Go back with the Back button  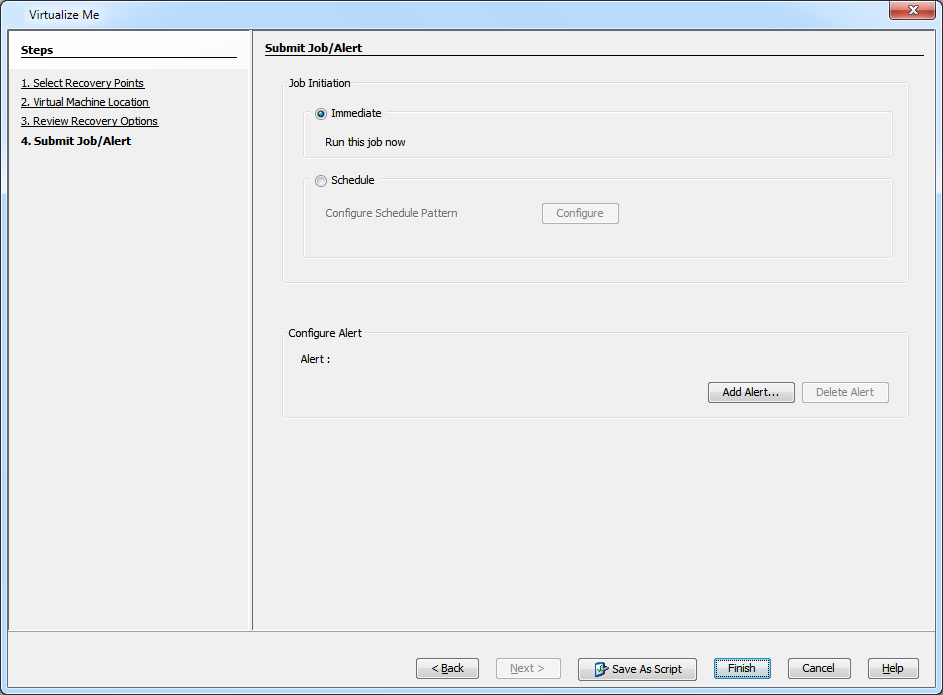[447, 669]
